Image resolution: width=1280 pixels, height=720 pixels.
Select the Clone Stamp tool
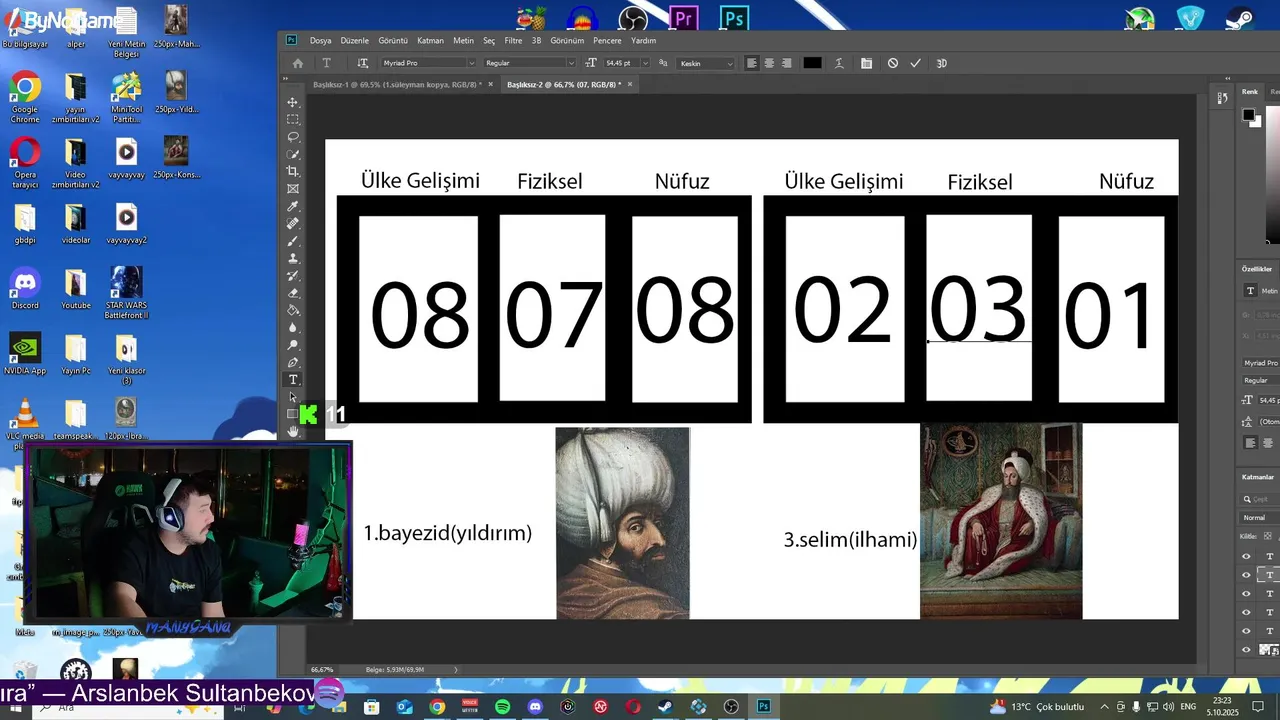pyautogui.click(x=293, y=258)
